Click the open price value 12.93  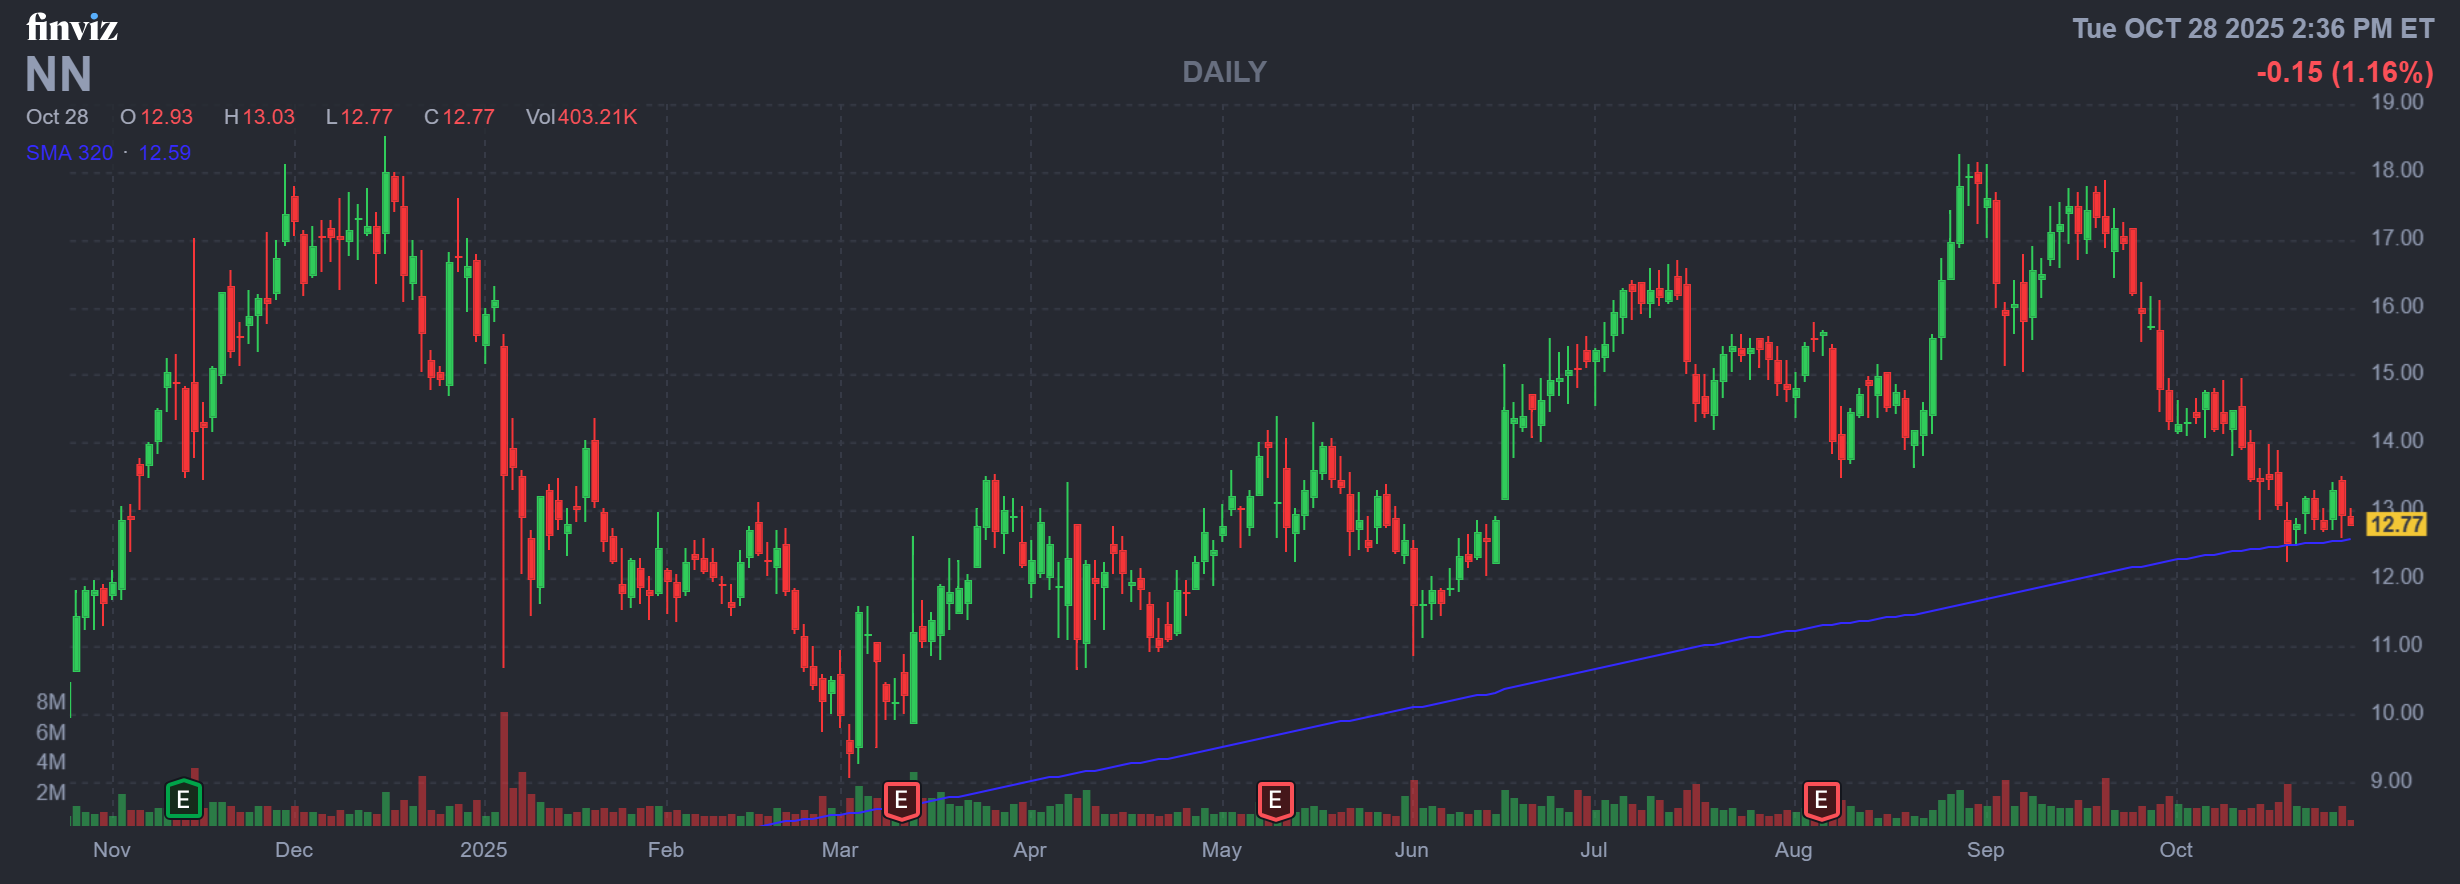pos(166,117)
